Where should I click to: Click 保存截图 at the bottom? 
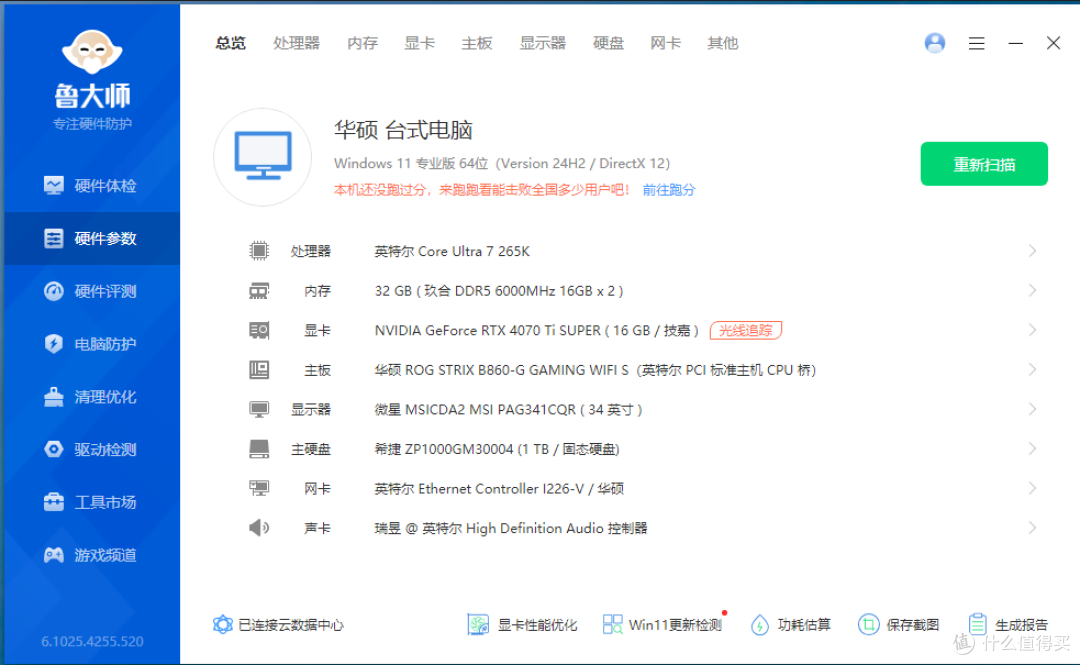898,624
